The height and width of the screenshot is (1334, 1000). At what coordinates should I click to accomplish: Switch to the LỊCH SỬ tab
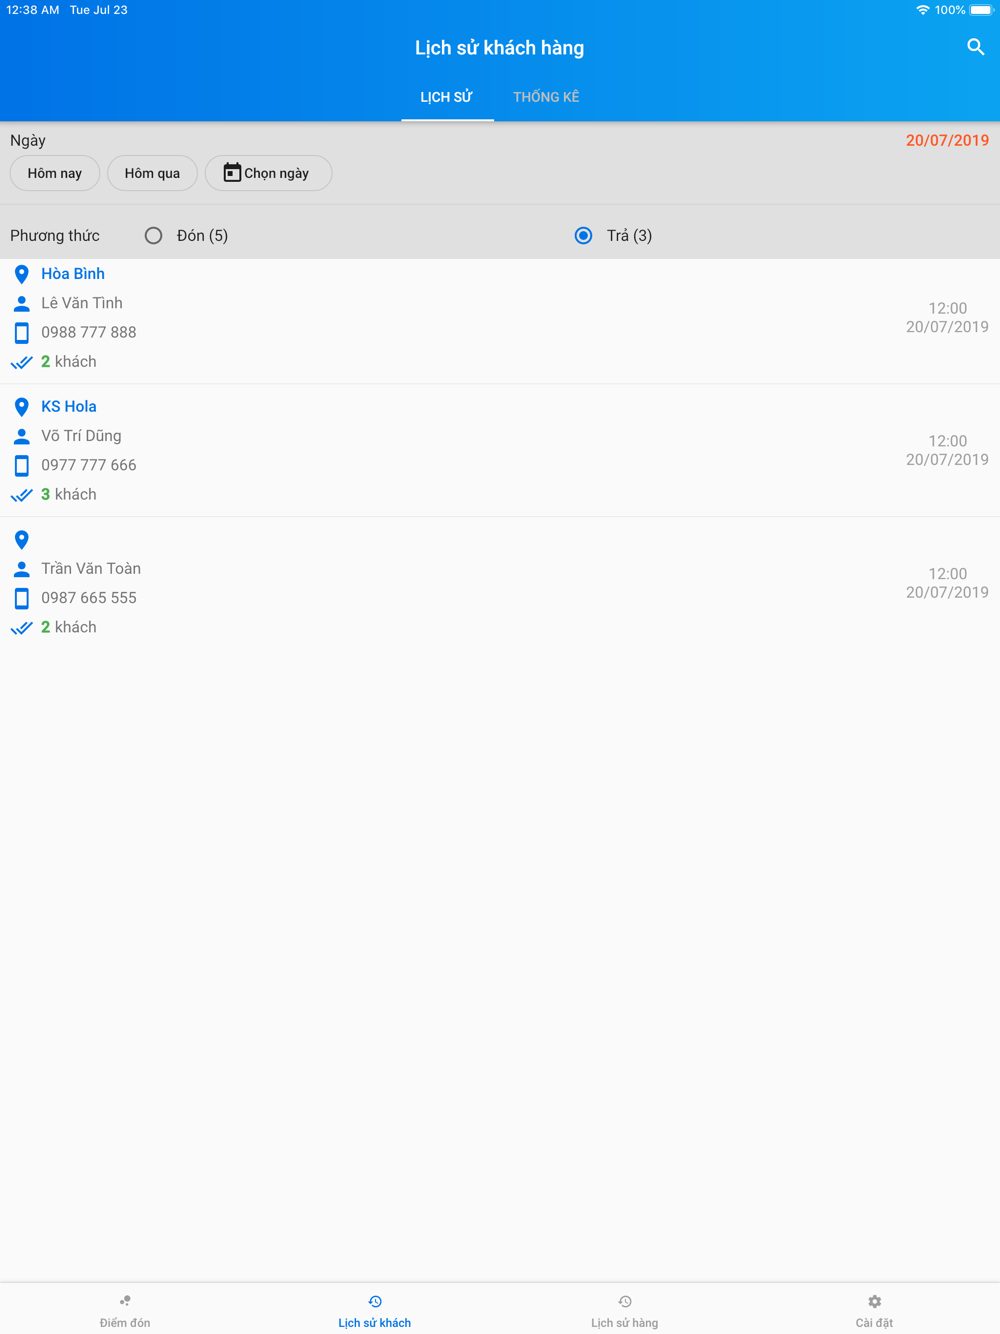(447, 97)
